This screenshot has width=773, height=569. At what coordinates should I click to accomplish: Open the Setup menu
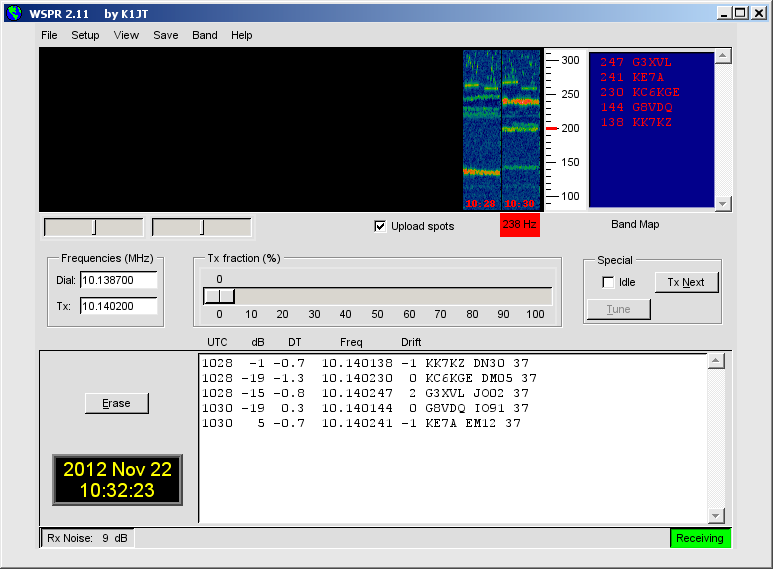[85, 36]
